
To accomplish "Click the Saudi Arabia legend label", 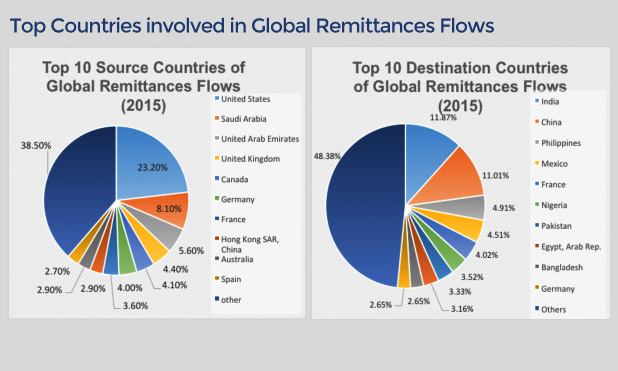I will point(244,119).
